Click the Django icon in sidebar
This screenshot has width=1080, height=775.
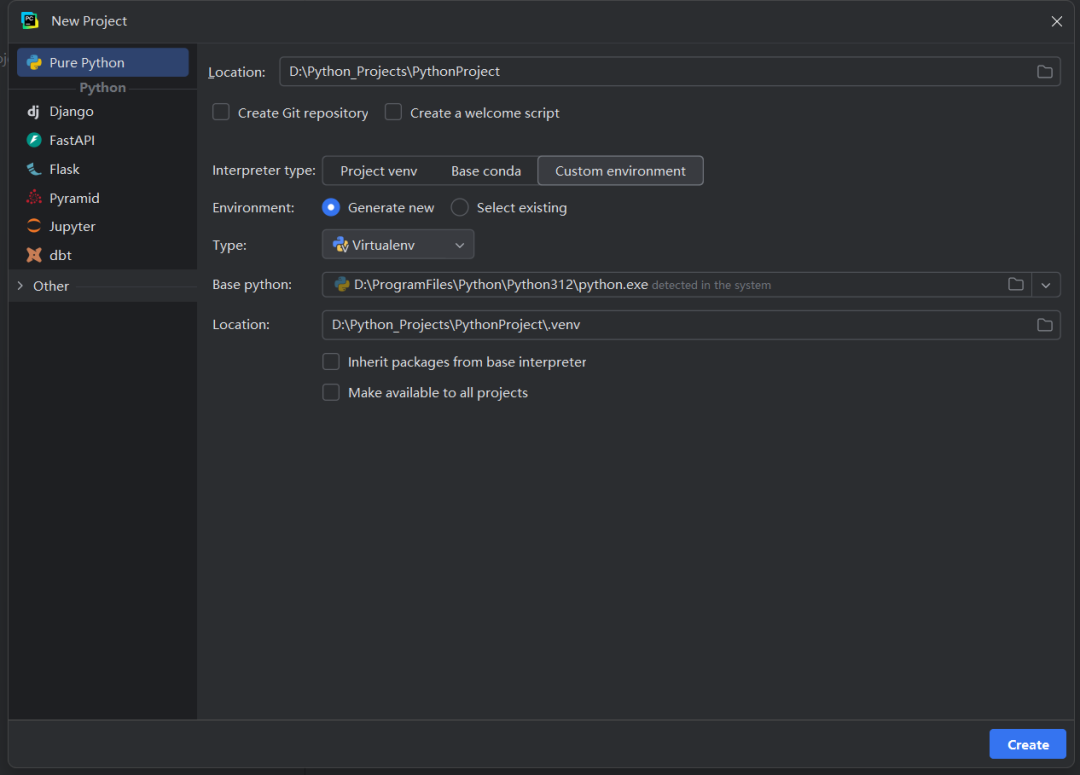(34, 112)
